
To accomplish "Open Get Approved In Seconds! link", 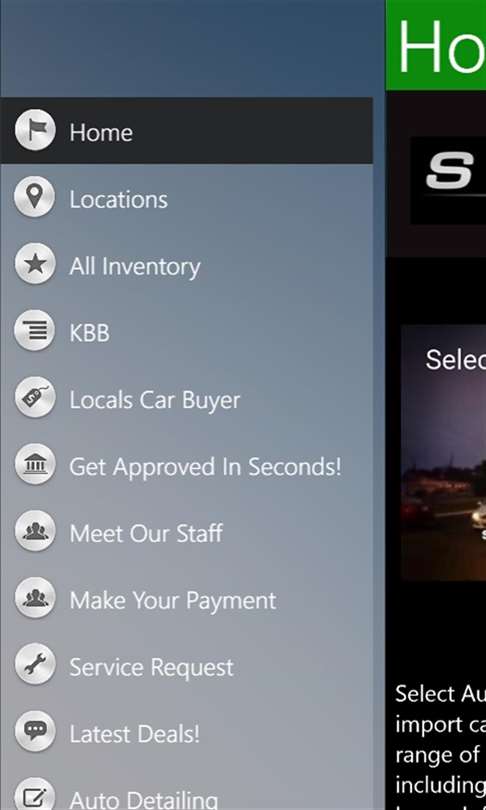I will 205,468.
